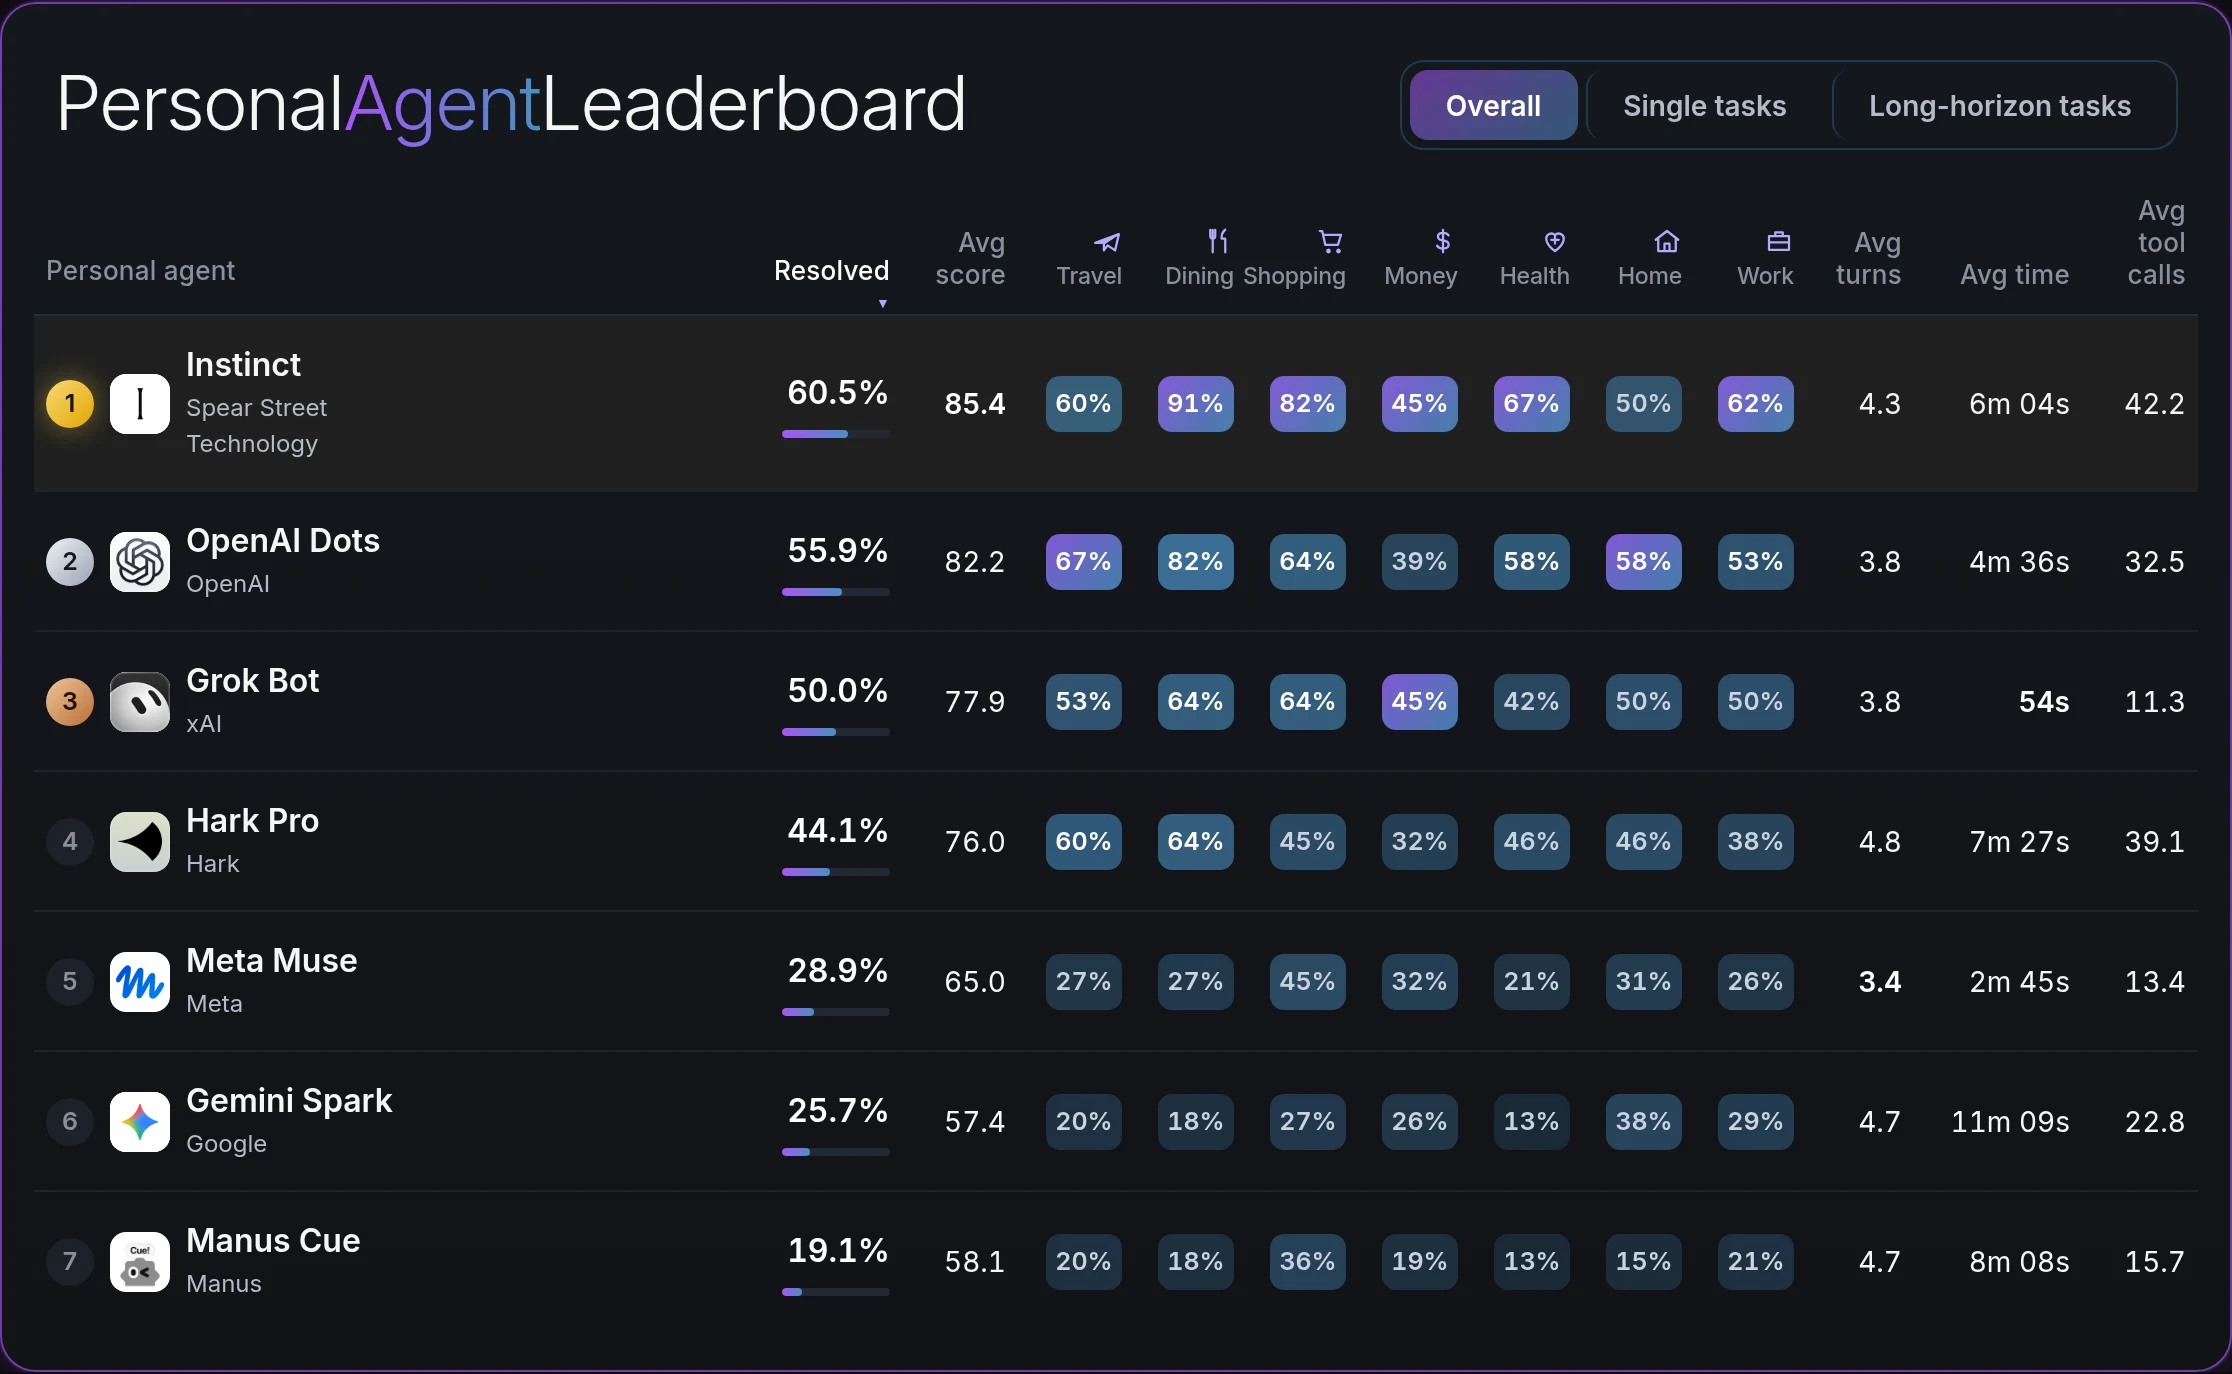Click the Instinct agent logo
Image resolution: width=2232 pixels, height=1374 pixels.
pos(140,404)
